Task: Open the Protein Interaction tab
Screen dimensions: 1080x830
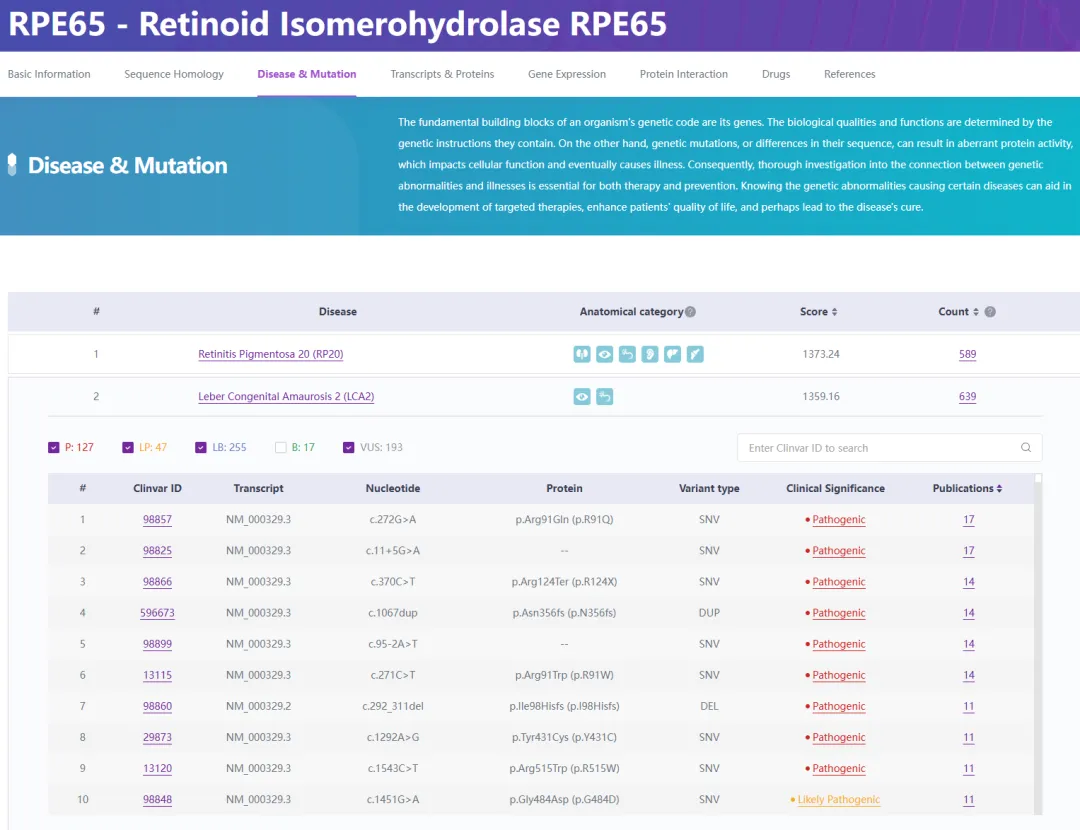Action: [684, 74]
